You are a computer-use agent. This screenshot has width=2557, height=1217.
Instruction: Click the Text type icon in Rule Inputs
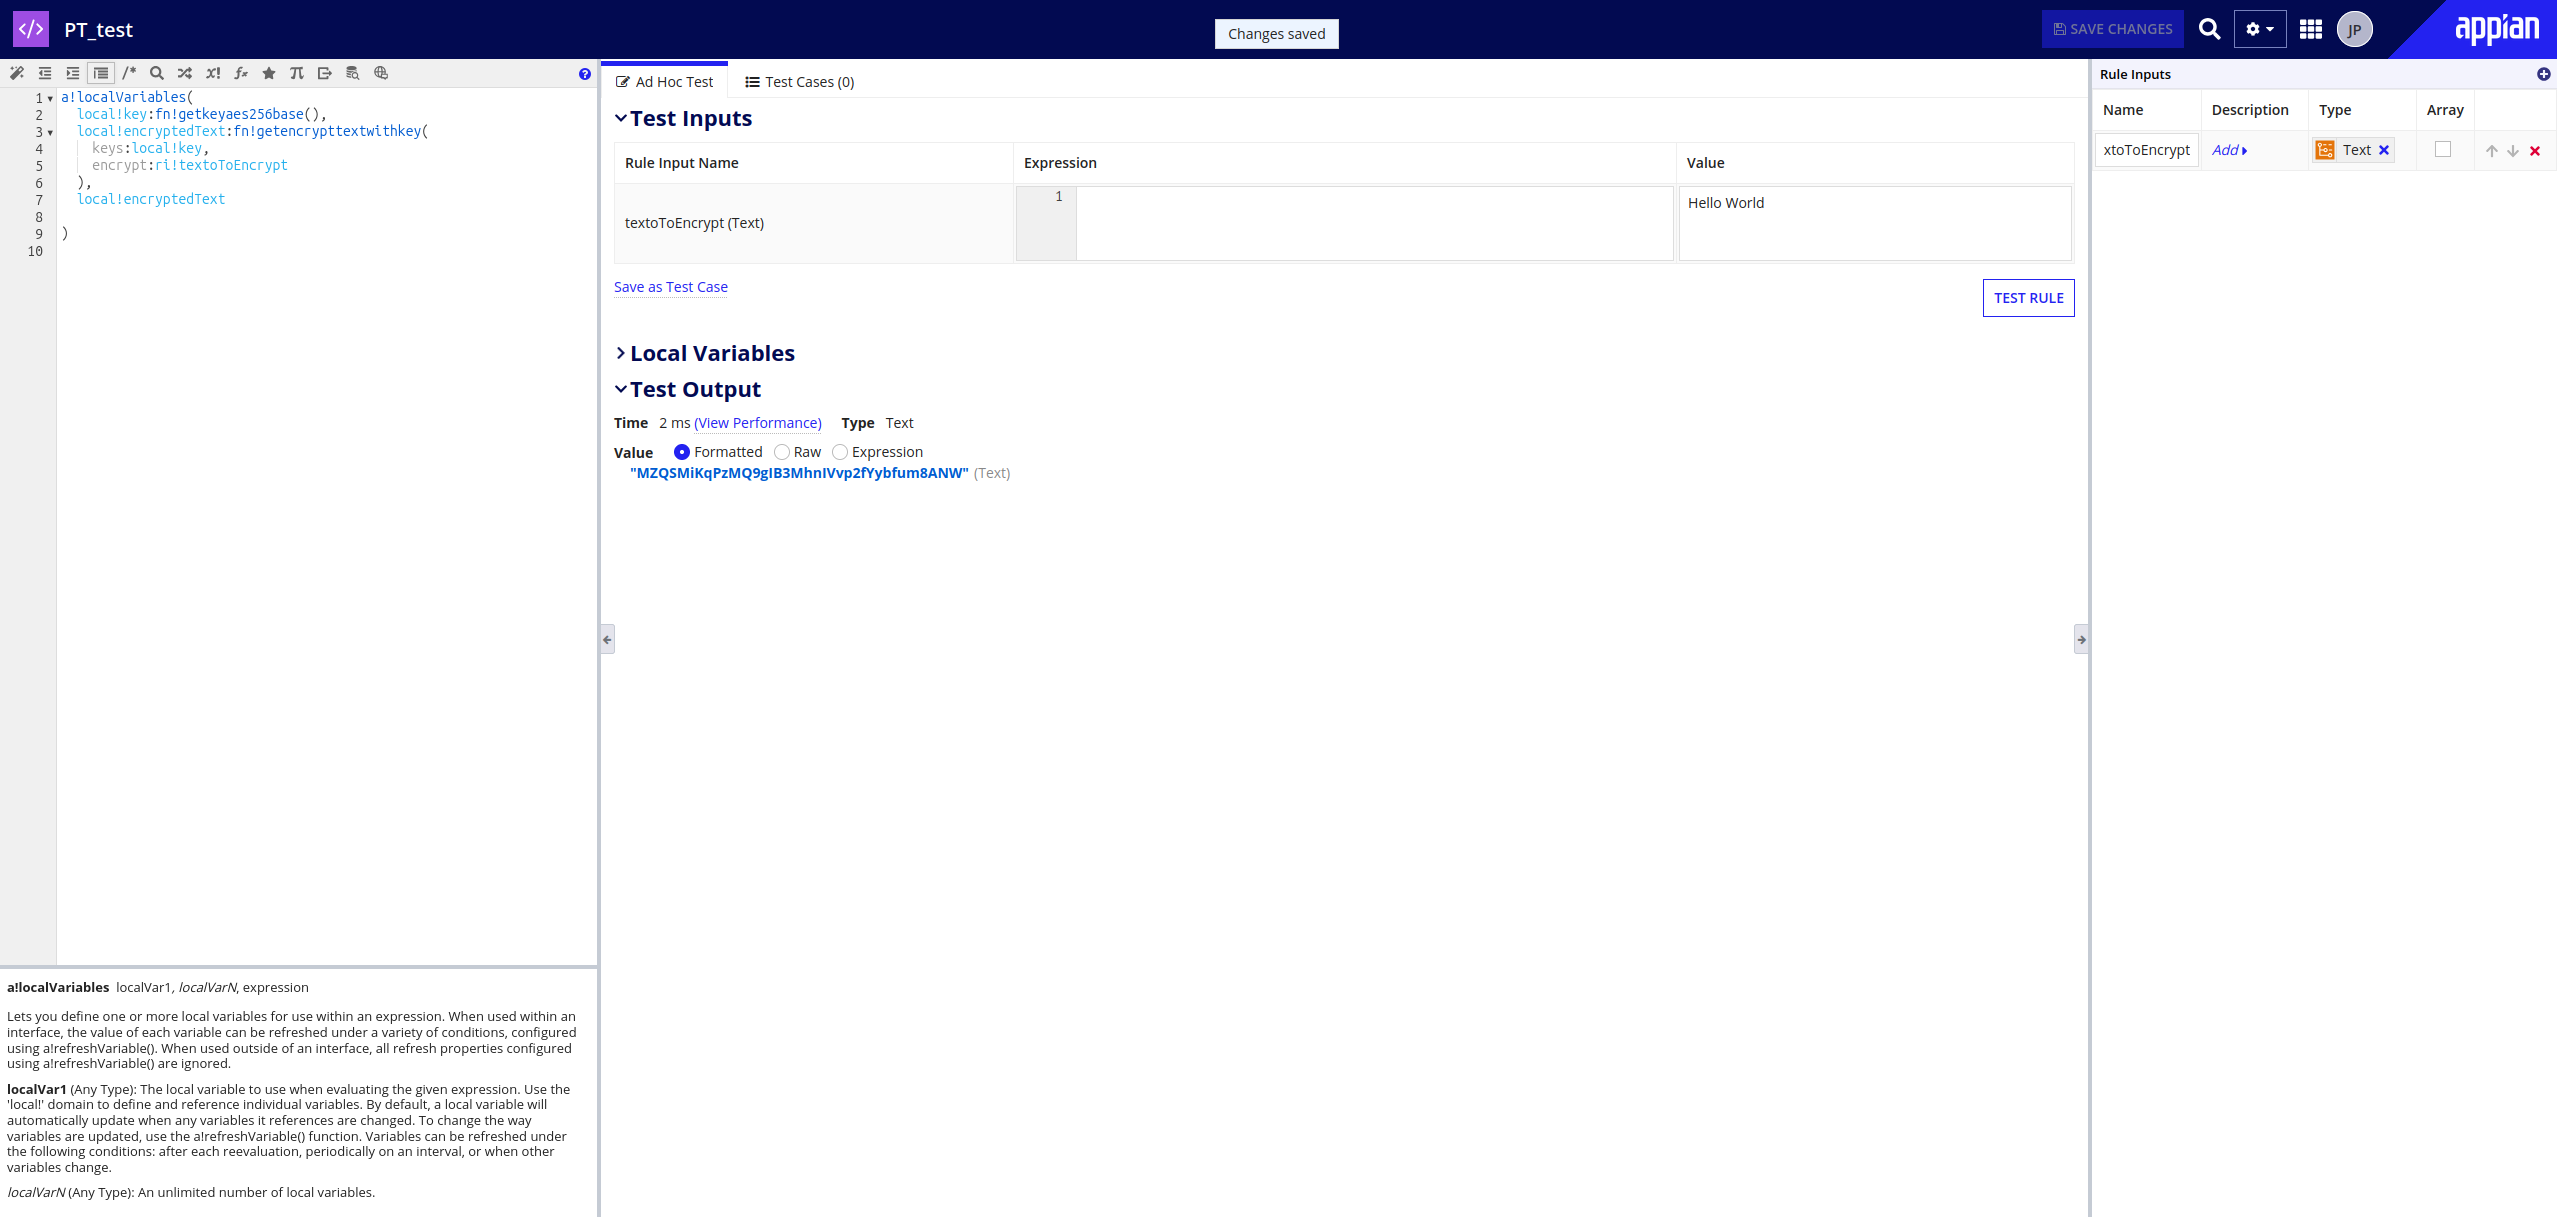tap(2325, 150)
